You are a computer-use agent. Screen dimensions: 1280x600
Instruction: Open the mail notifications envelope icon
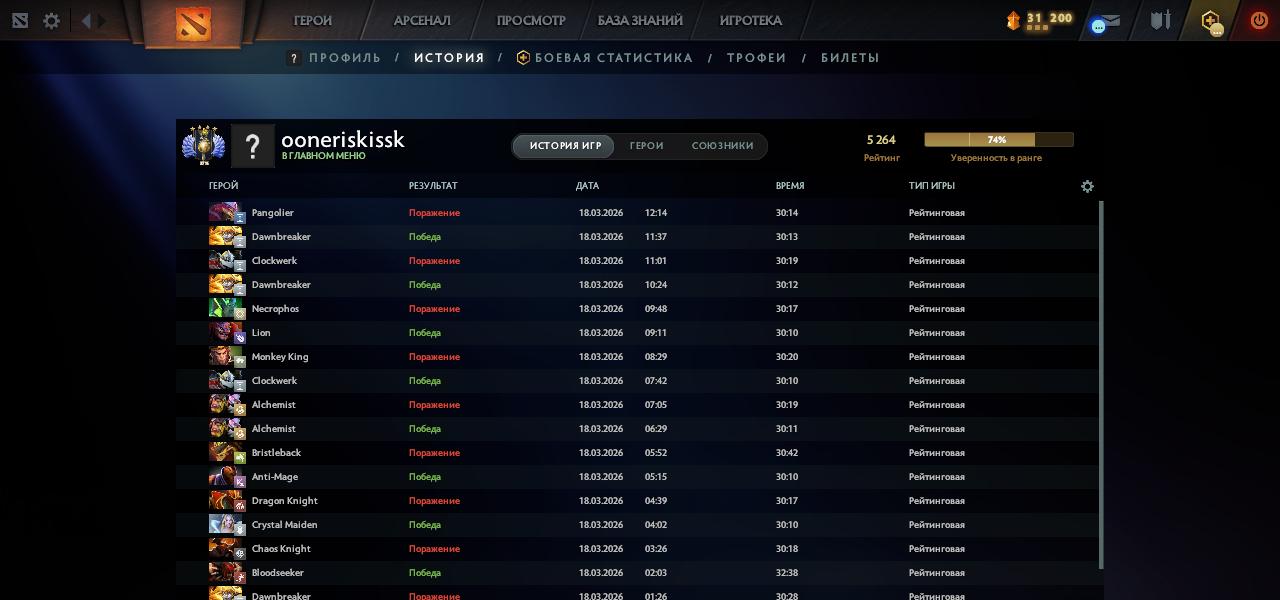[x=1106, y=21]
